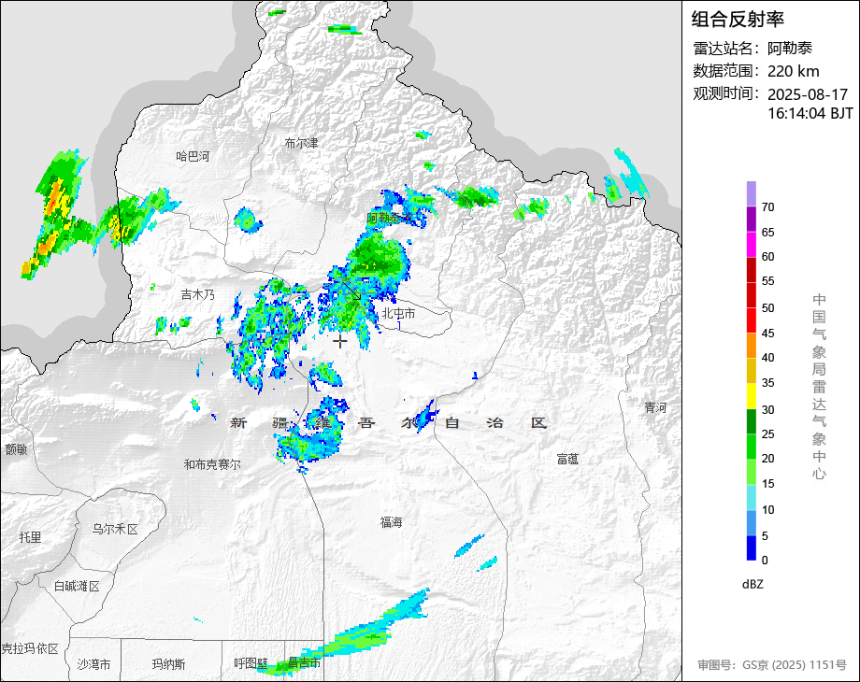Click the orange swatch of the color bar
This screenshot has width=860, height=682.
pyautogui.click(x=751, y=346)
